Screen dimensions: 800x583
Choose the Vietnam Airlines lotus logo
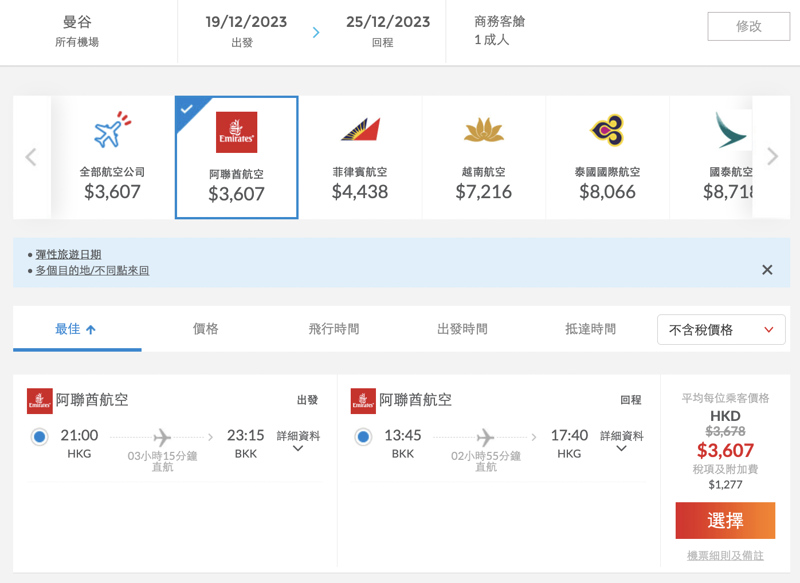pyautogui.click(x=484, y=130)
